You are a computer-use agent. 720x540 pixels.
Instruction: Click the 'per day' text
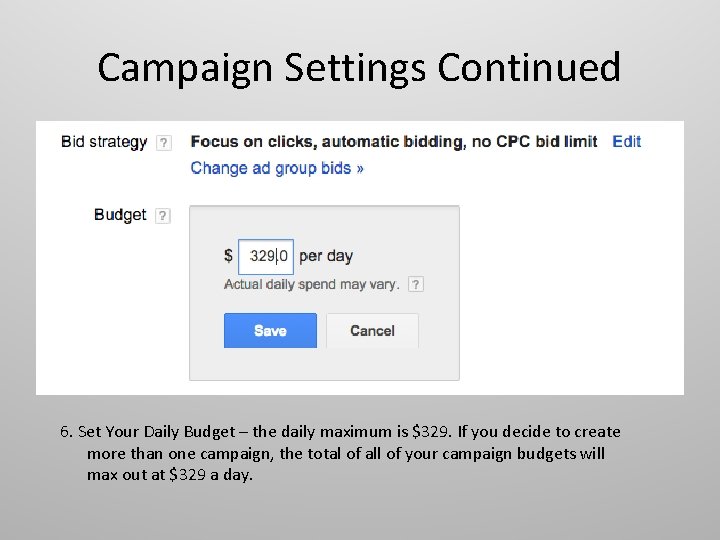click(x=326, y=256)
